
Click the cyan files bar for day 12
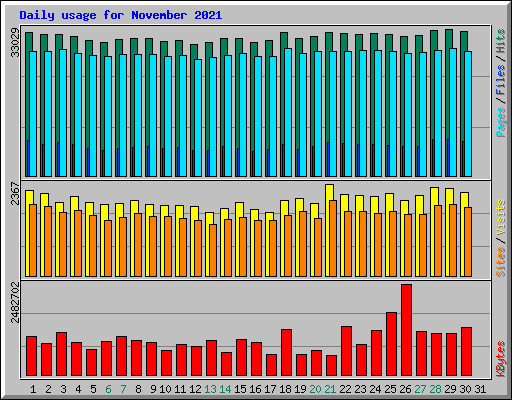point(198,118)
